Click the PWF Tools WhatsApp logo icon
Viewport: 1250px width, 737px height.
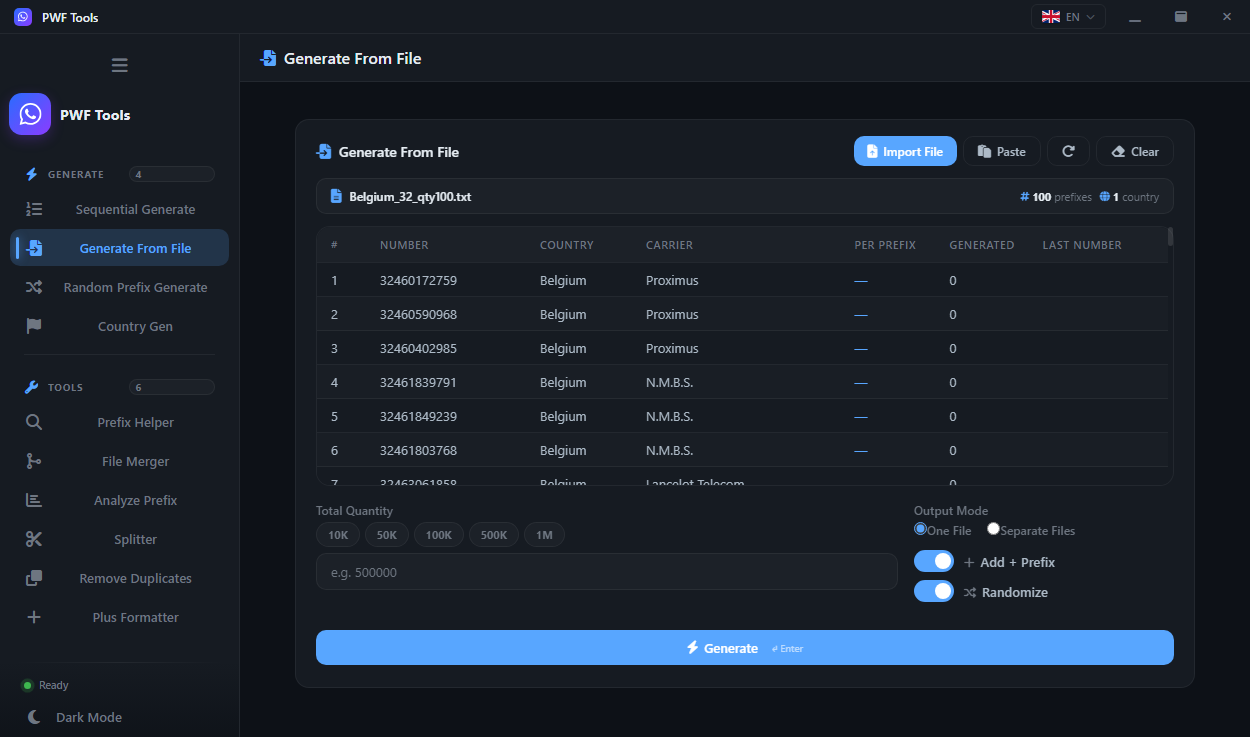click(x=30, y=114)
